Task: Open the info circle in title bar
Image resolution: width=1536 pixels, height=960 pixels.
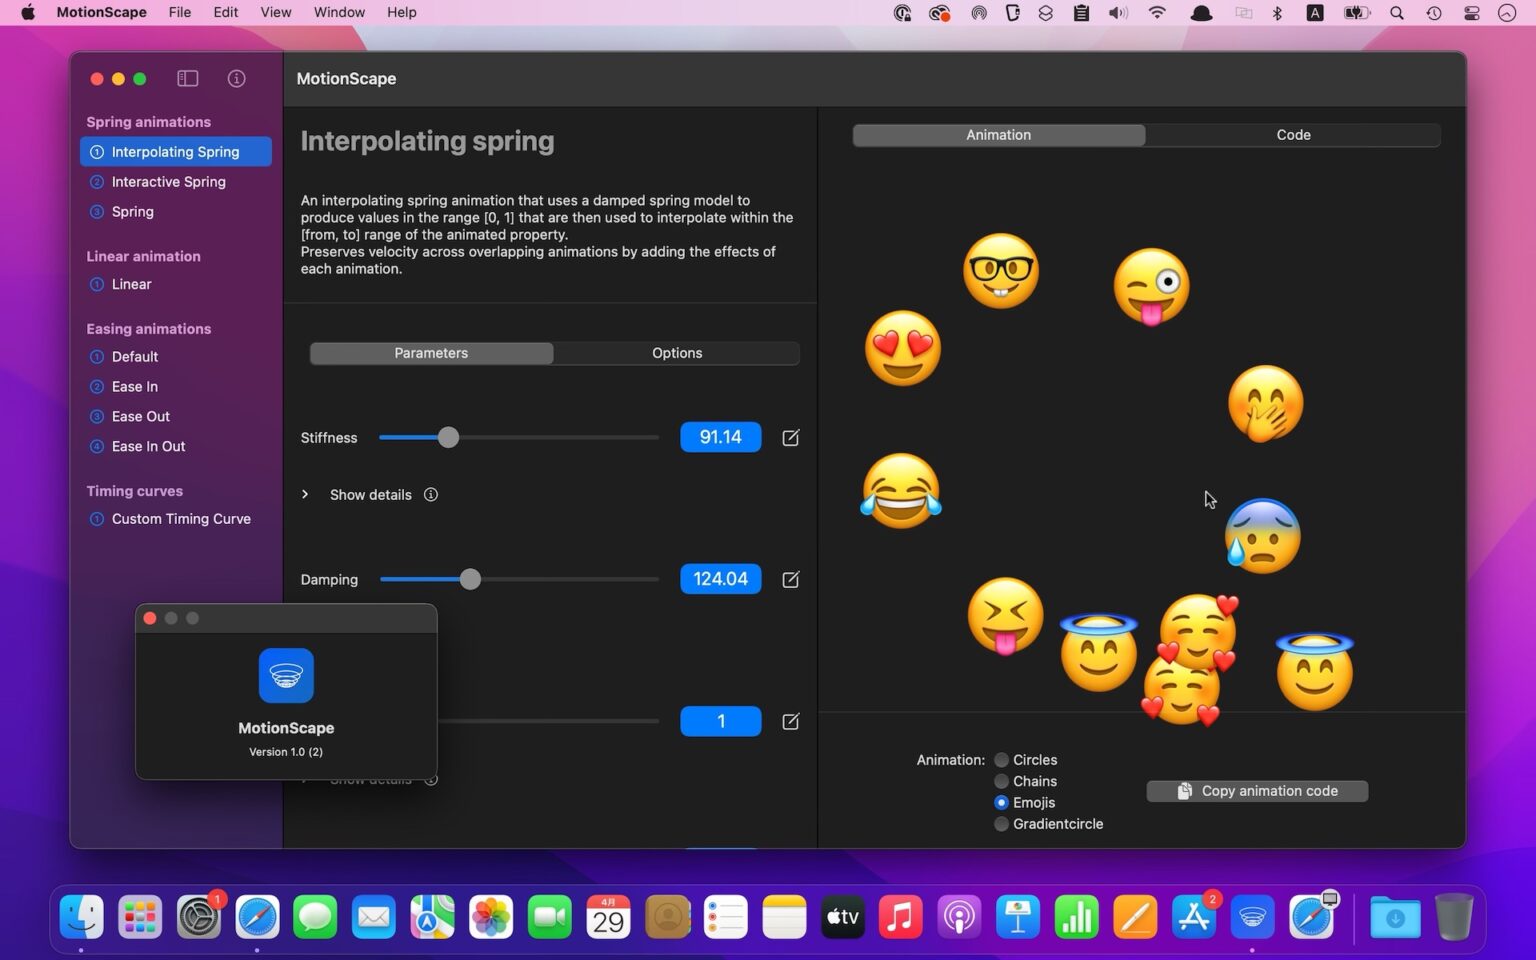Action: [236, 79]
